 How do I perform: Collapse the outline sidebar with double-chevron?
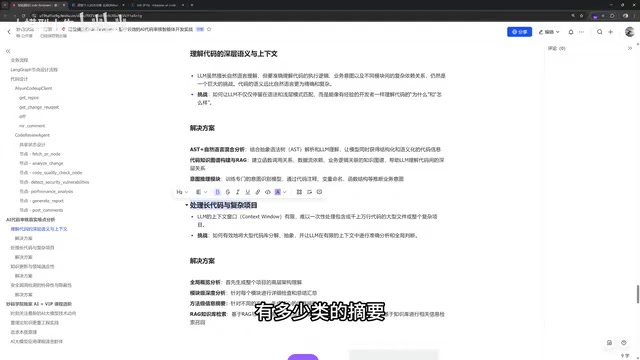coord(8,51)
